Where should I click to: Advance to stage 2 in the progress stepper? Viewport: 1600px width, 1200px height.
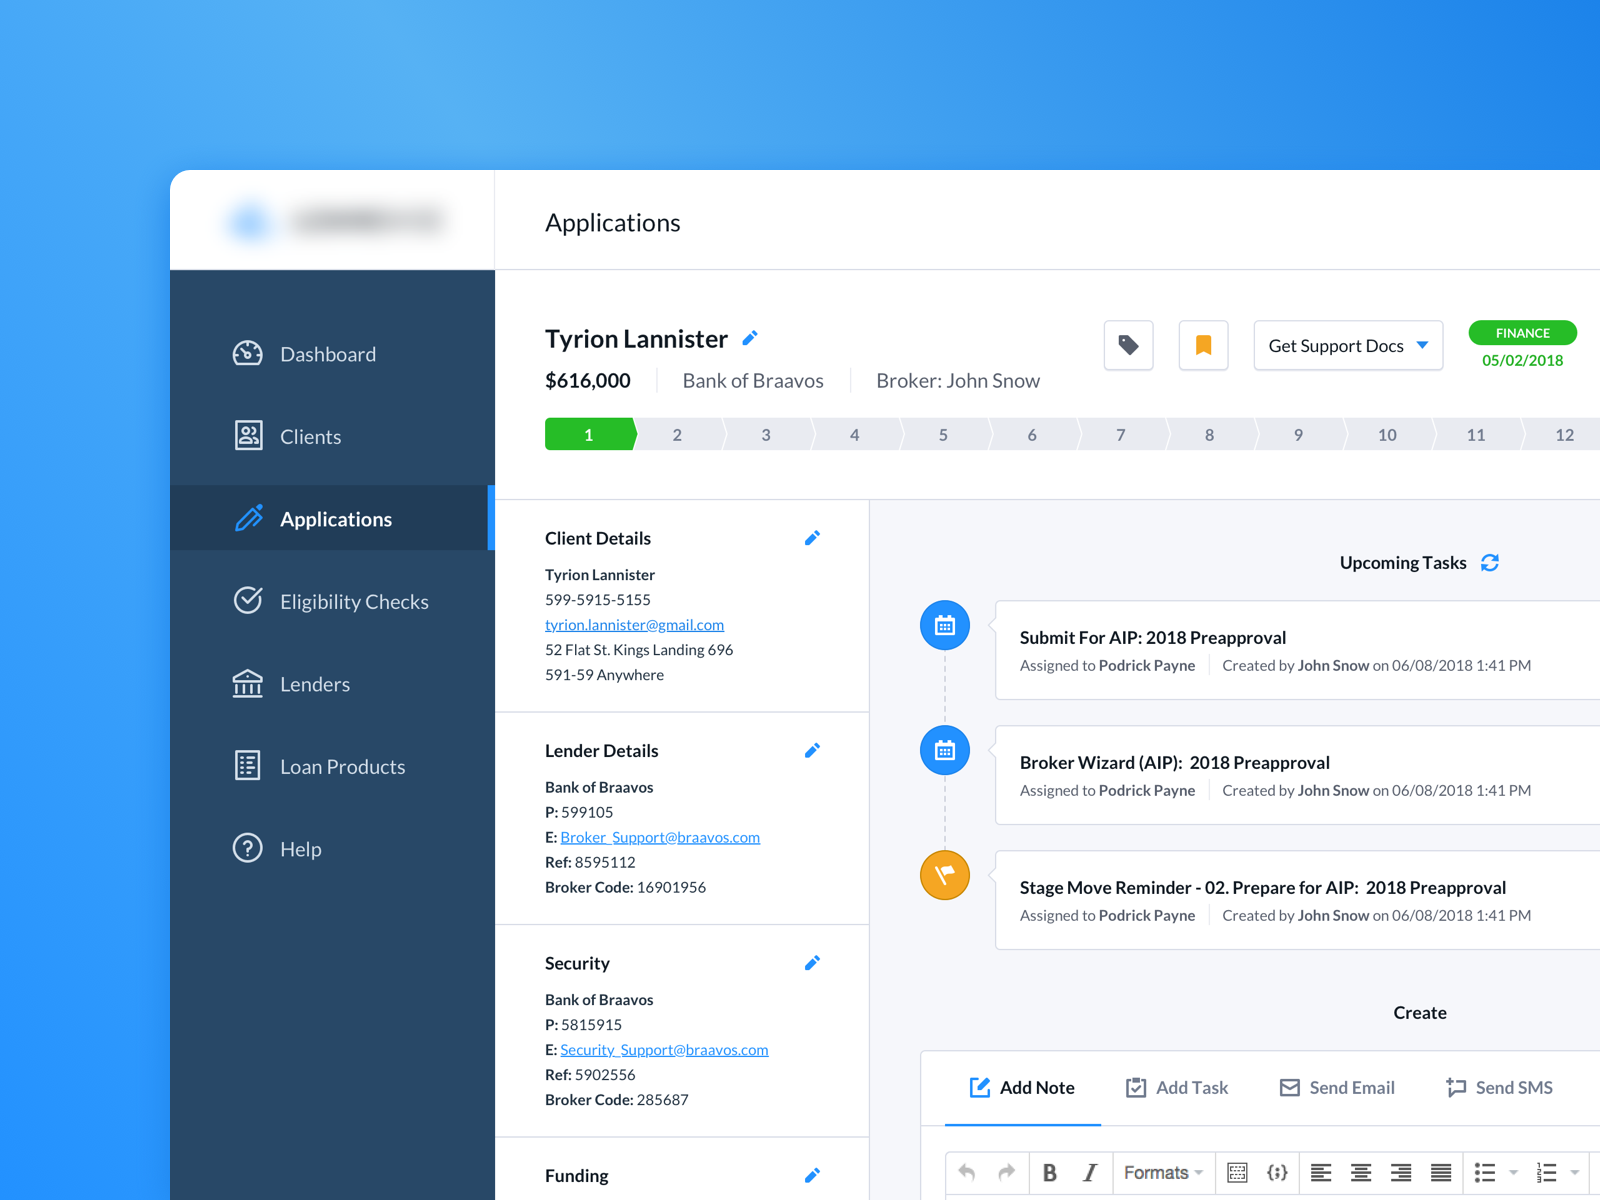[x=677, y=434]
